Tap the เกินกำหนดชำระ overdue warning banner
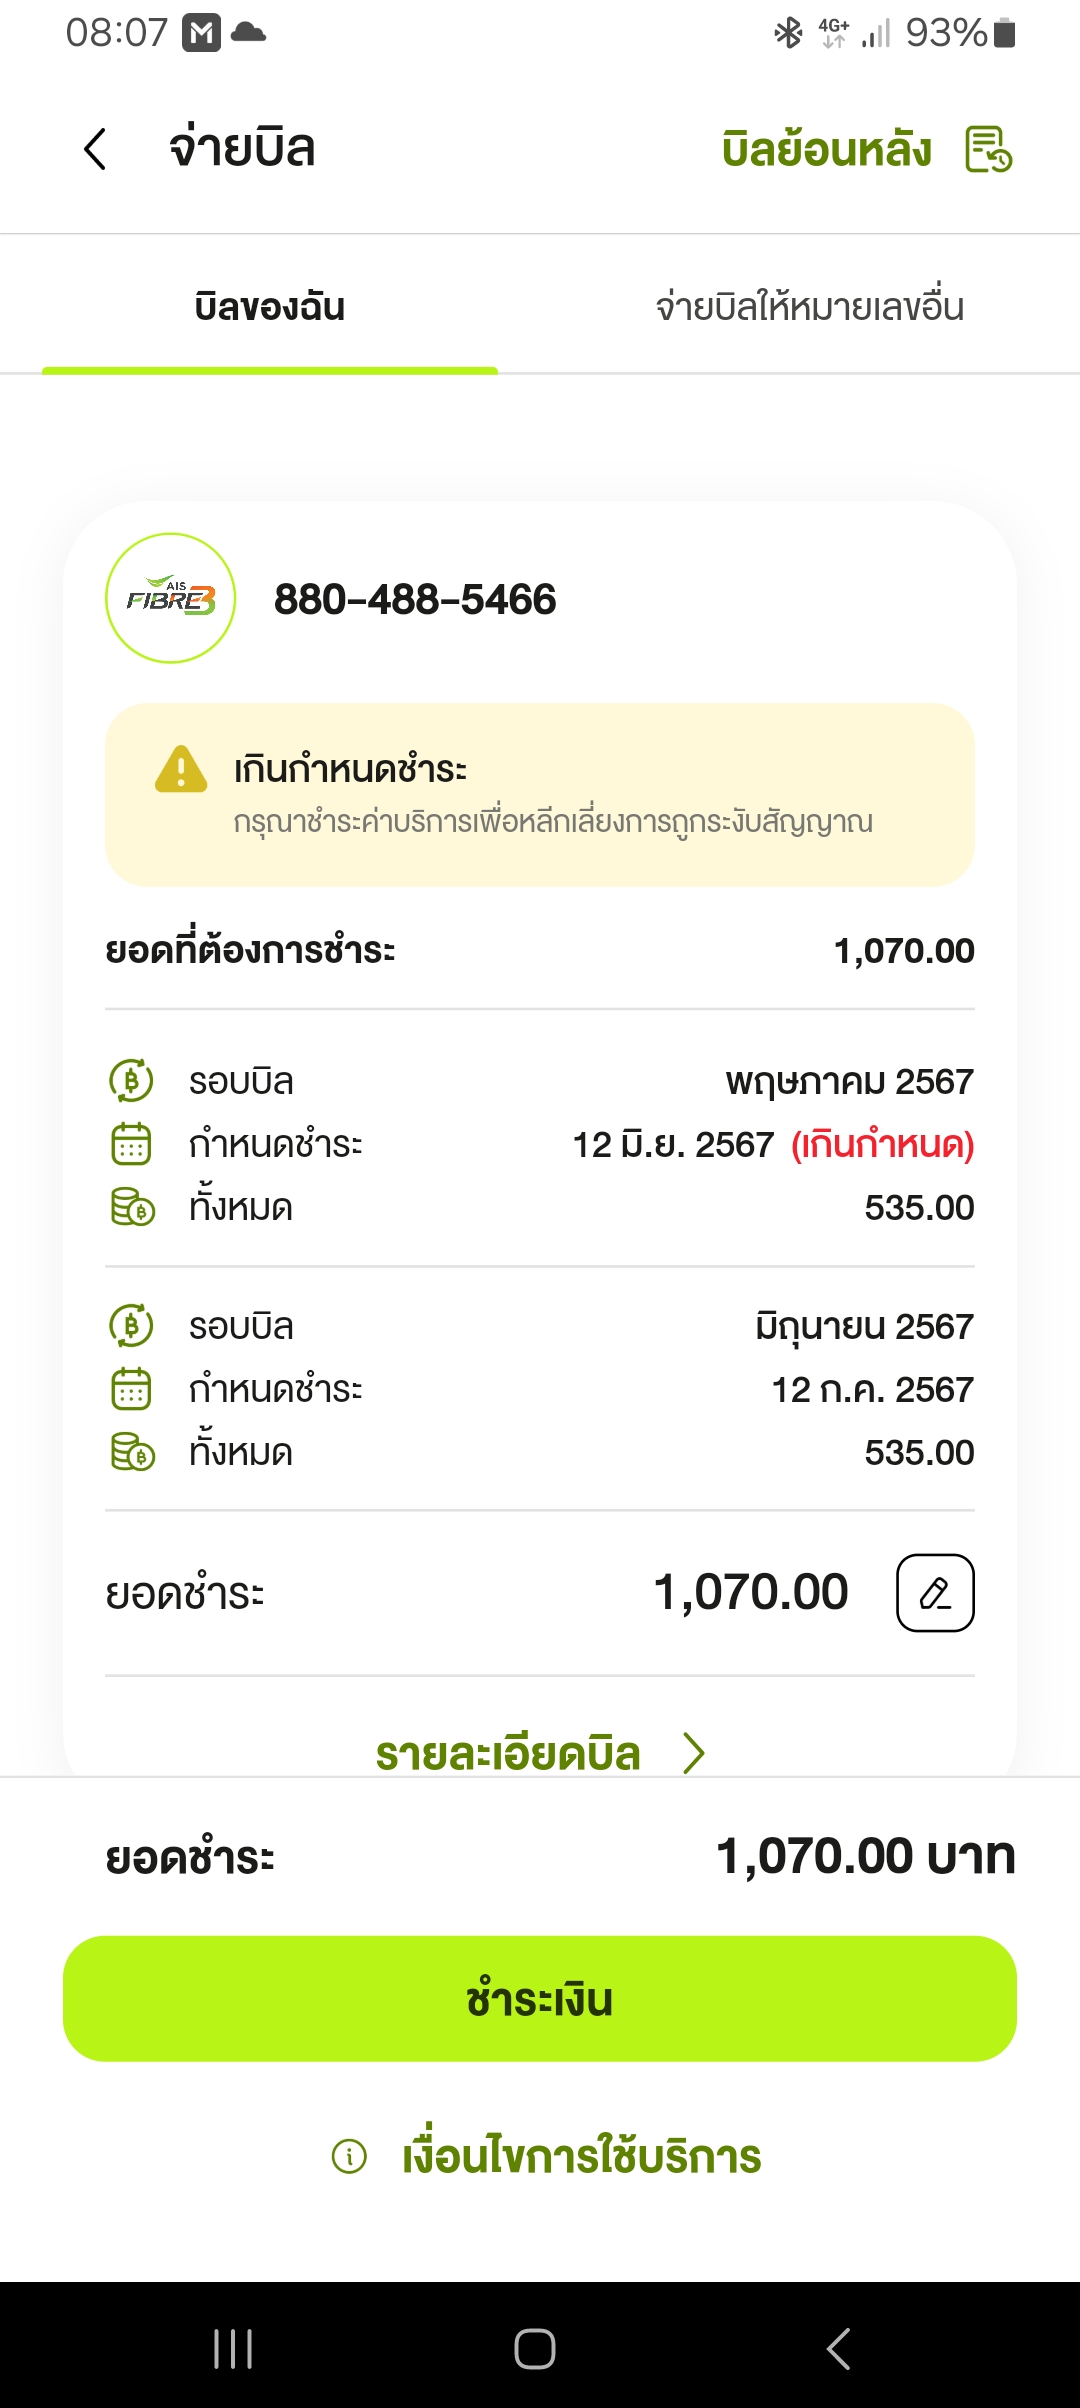Viewport: 1080px width, 2408px height. (540, 795)
